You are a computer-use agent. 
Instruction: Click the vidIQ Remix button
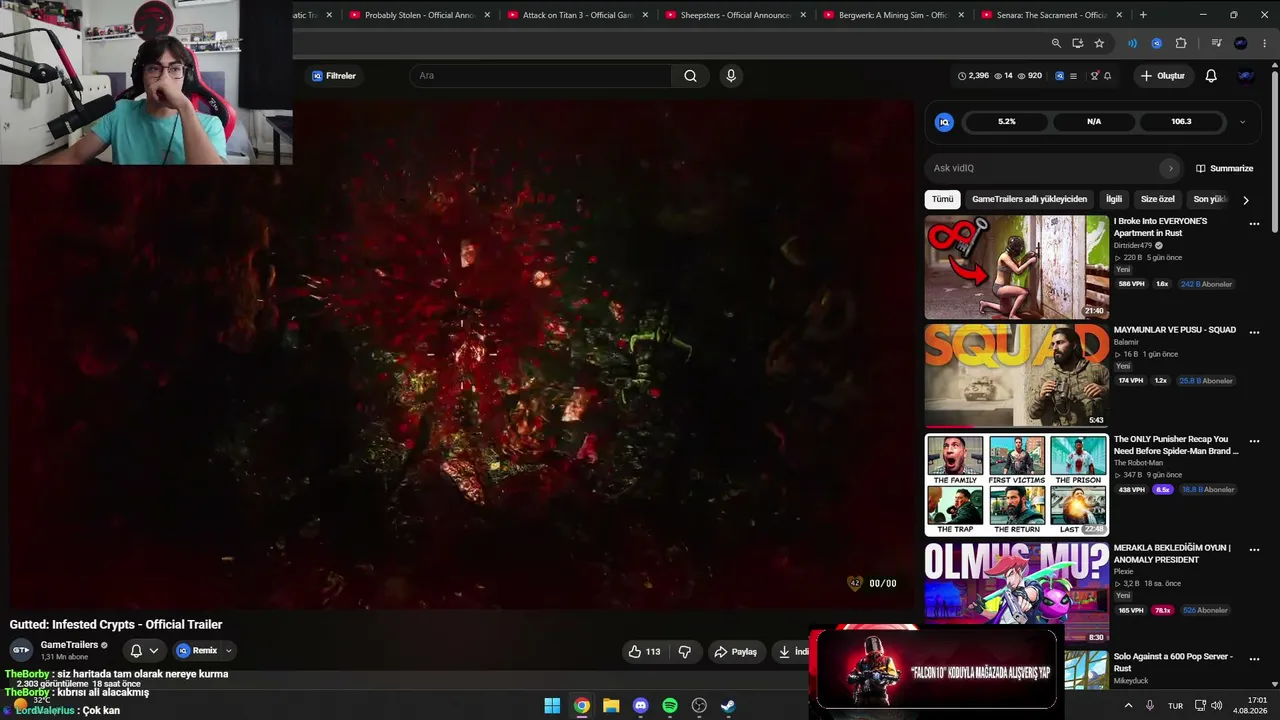[x=196, y=651]
